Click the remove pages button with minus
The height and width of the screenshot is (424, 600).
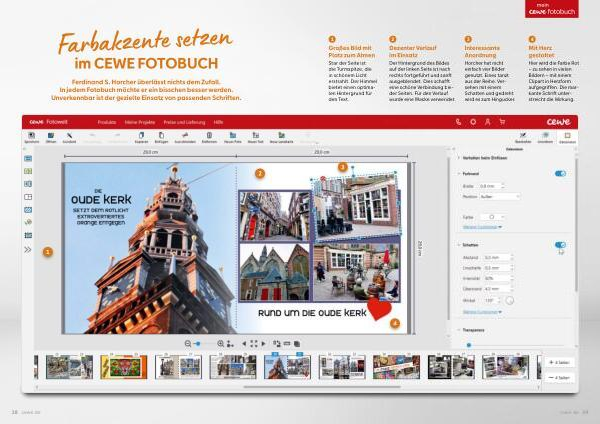coord(559,378)
